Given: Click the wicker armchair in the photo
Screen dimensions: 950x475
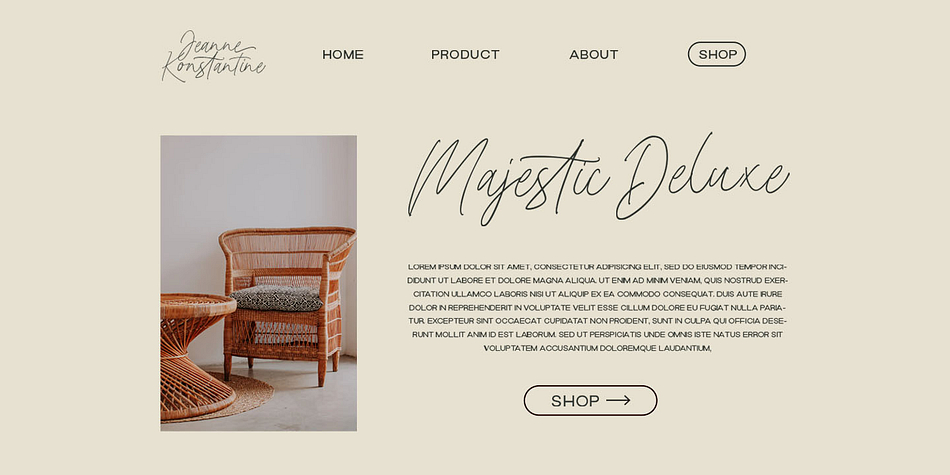Looking at the screenshot, I should (x=287, y=303).
